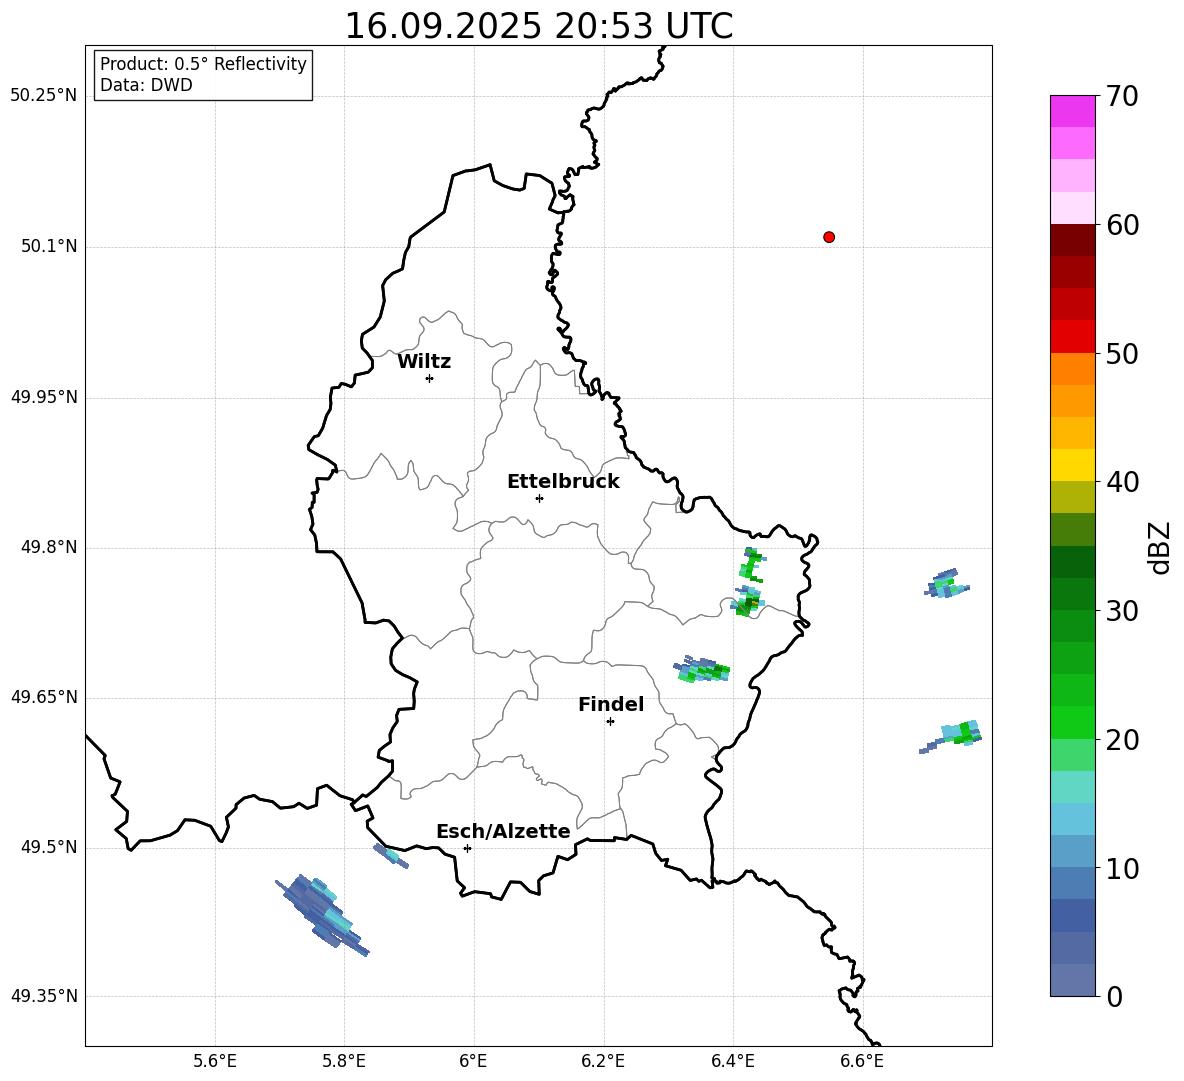Click the 50 tick label on colorbar
This screenshot has width=1184, height=1081.
pyautogui.click(x=1122, y=354)
